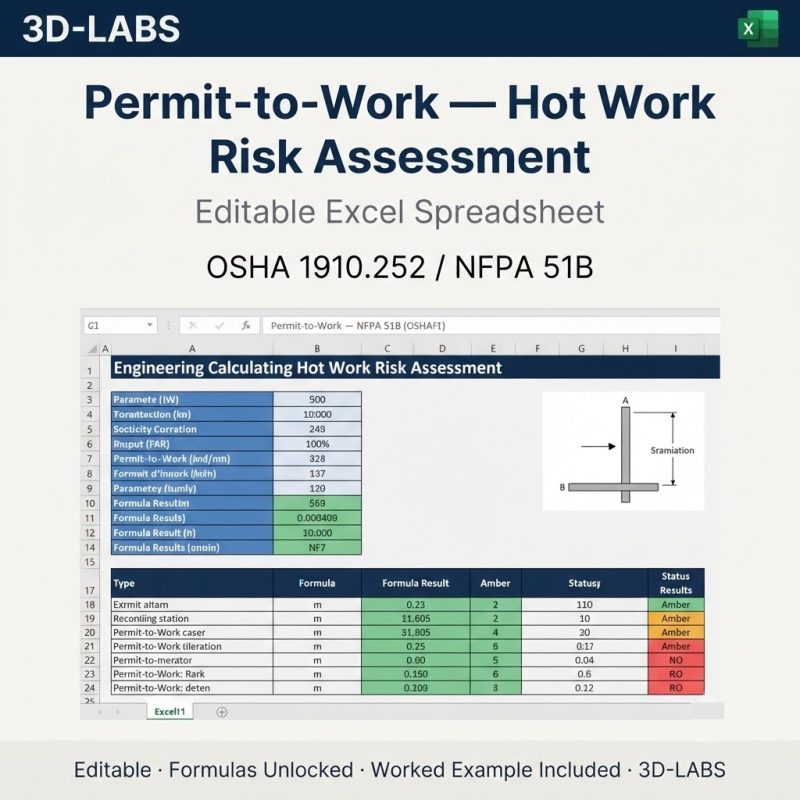Click the Name Box showing C1
Viewport: 800px width, 800px height.
120,326
